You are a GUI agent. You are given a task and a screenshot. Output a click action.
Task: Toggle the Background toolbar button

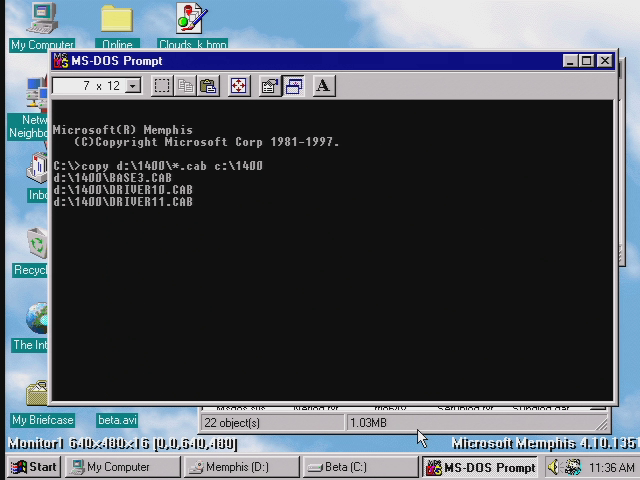(x=293, y=86)
